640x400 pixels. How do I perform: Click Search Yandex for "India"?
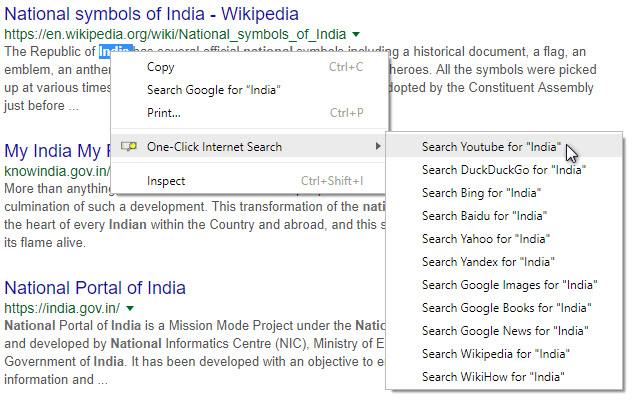click(x=488, y=262)
